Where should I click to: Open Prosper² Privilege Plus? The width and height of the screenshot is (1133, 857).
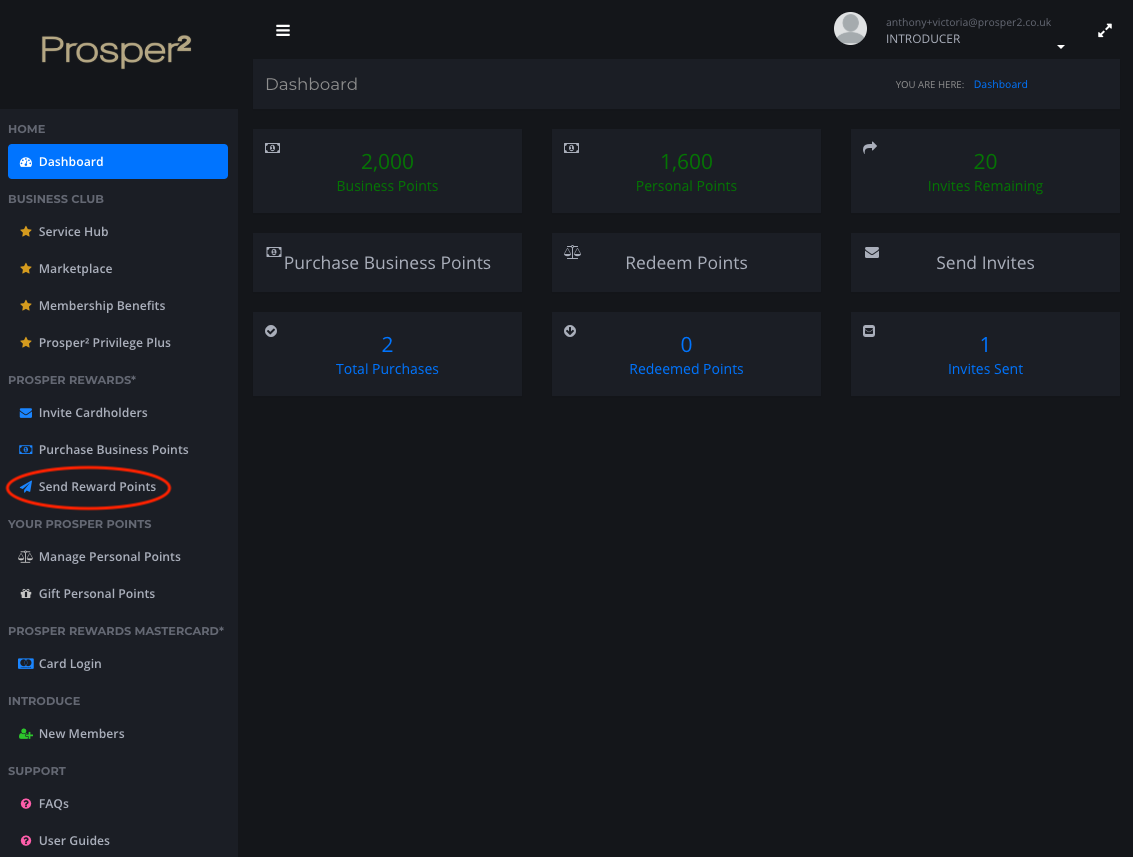pos(105,343)
